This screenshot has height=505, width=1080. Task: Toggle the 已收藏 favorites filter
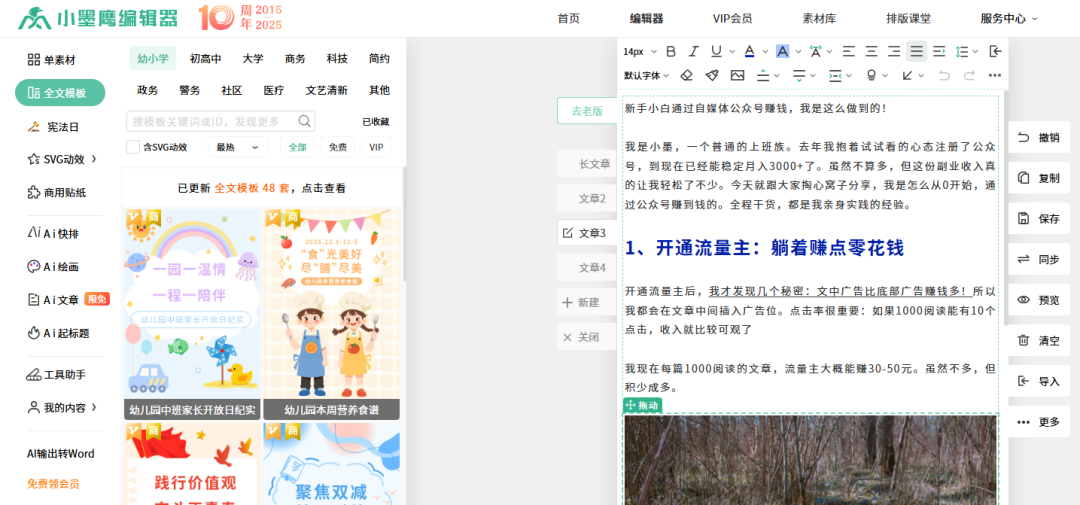[376, 122]
